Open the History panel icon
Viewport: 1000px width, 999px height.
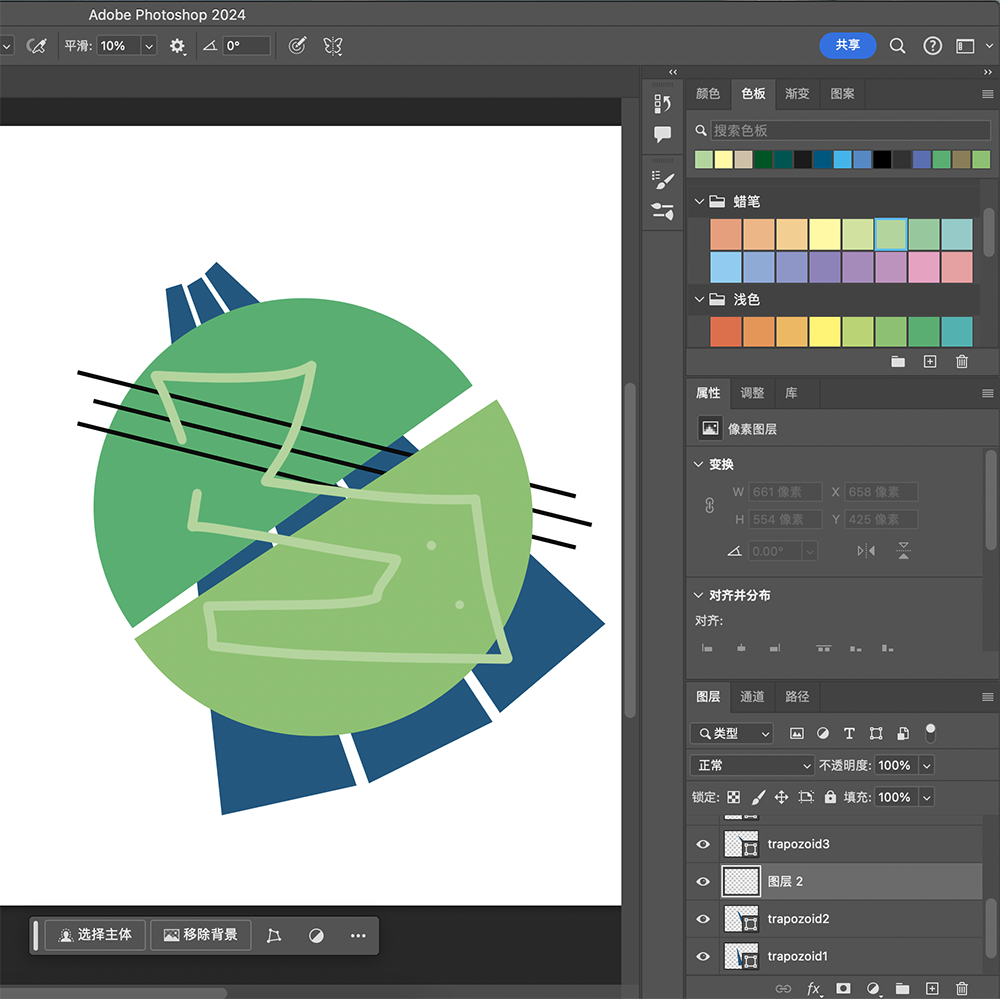(662, 104)
